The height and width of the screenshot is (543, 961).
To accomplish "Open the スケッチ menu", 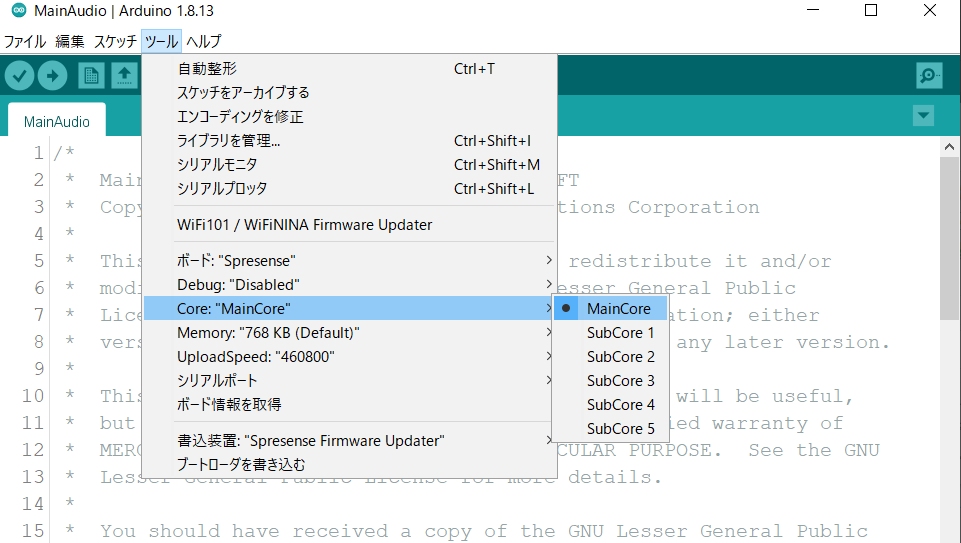I will tap(115, 41).
